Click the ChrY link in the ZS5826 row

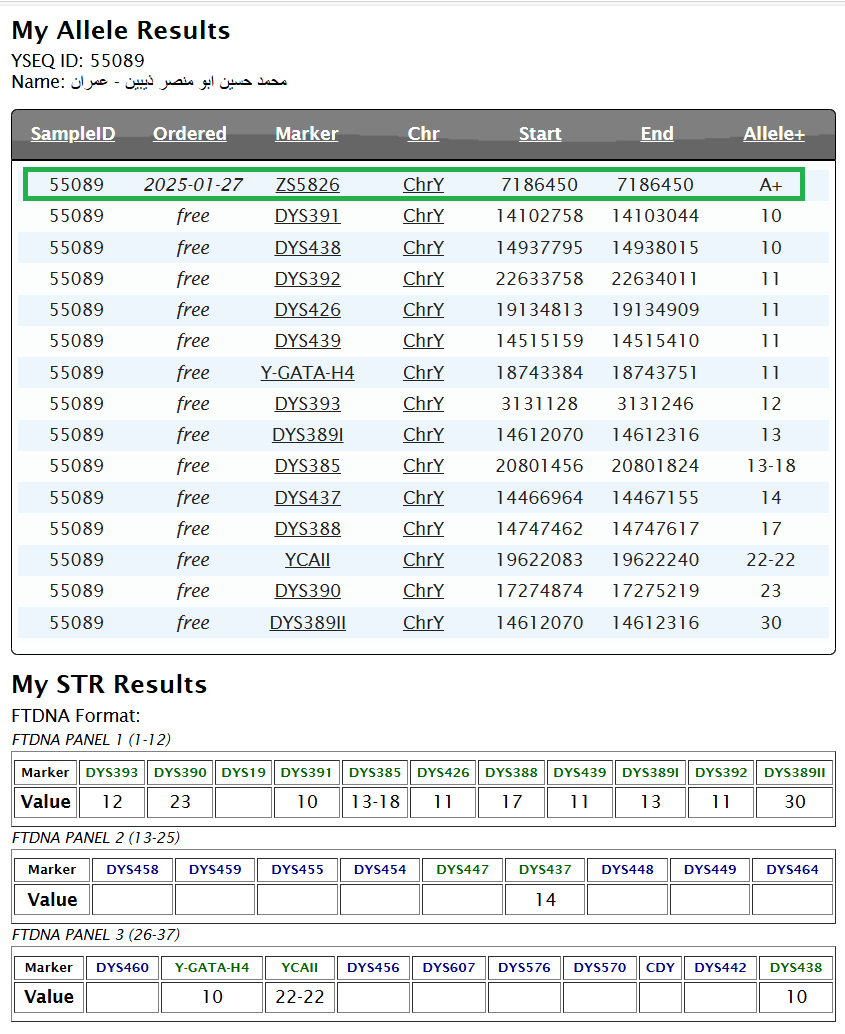pos(423,185)
